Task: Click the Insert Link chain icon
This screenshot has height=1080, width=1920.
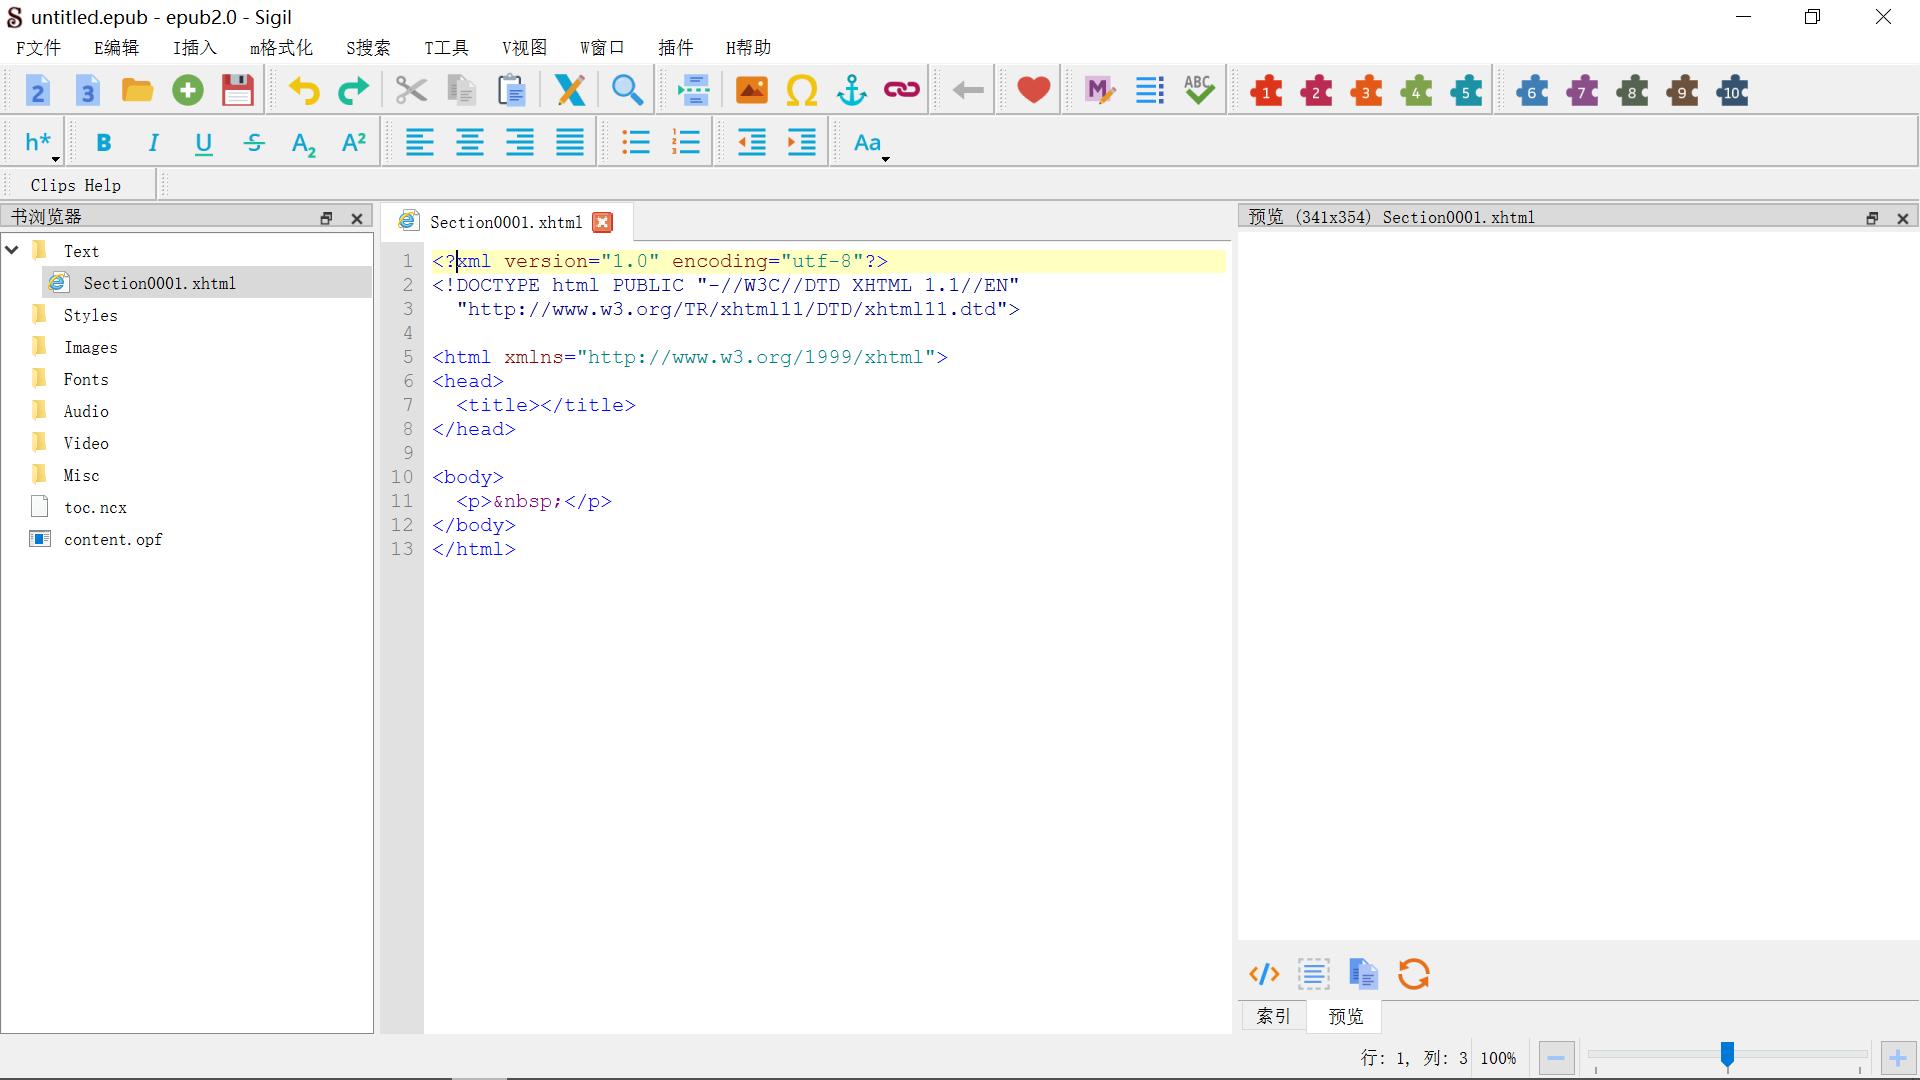Action: [x=901, y=91]
